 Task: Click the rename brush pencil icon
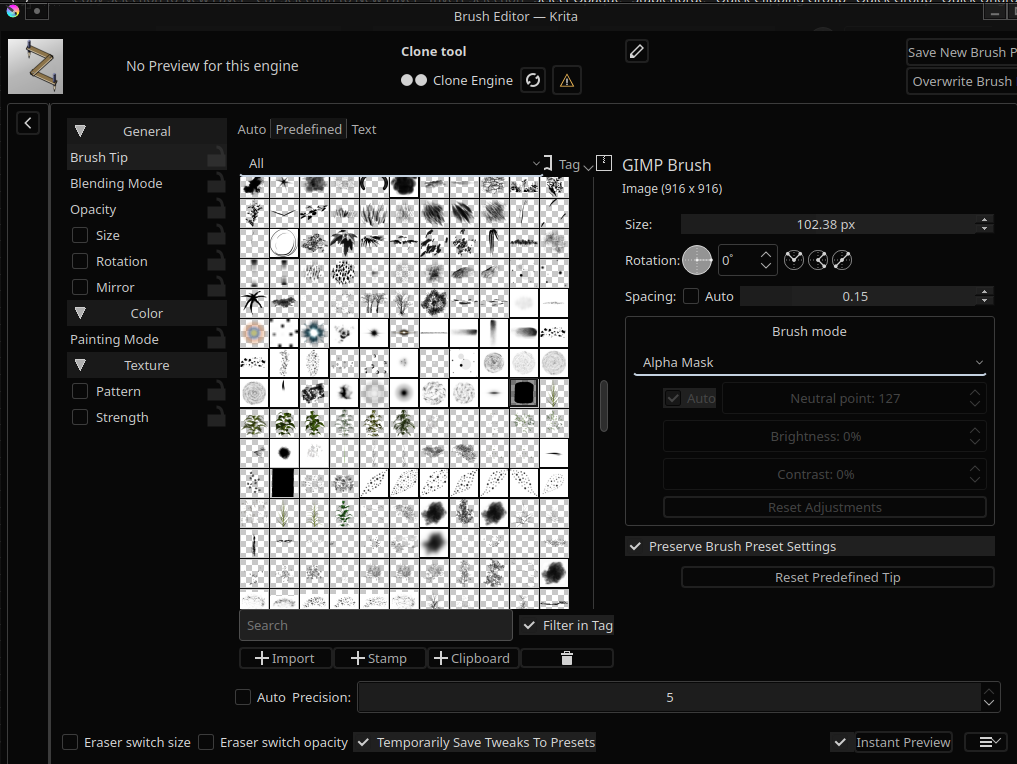pyautogui.click(x=637, y=51)
